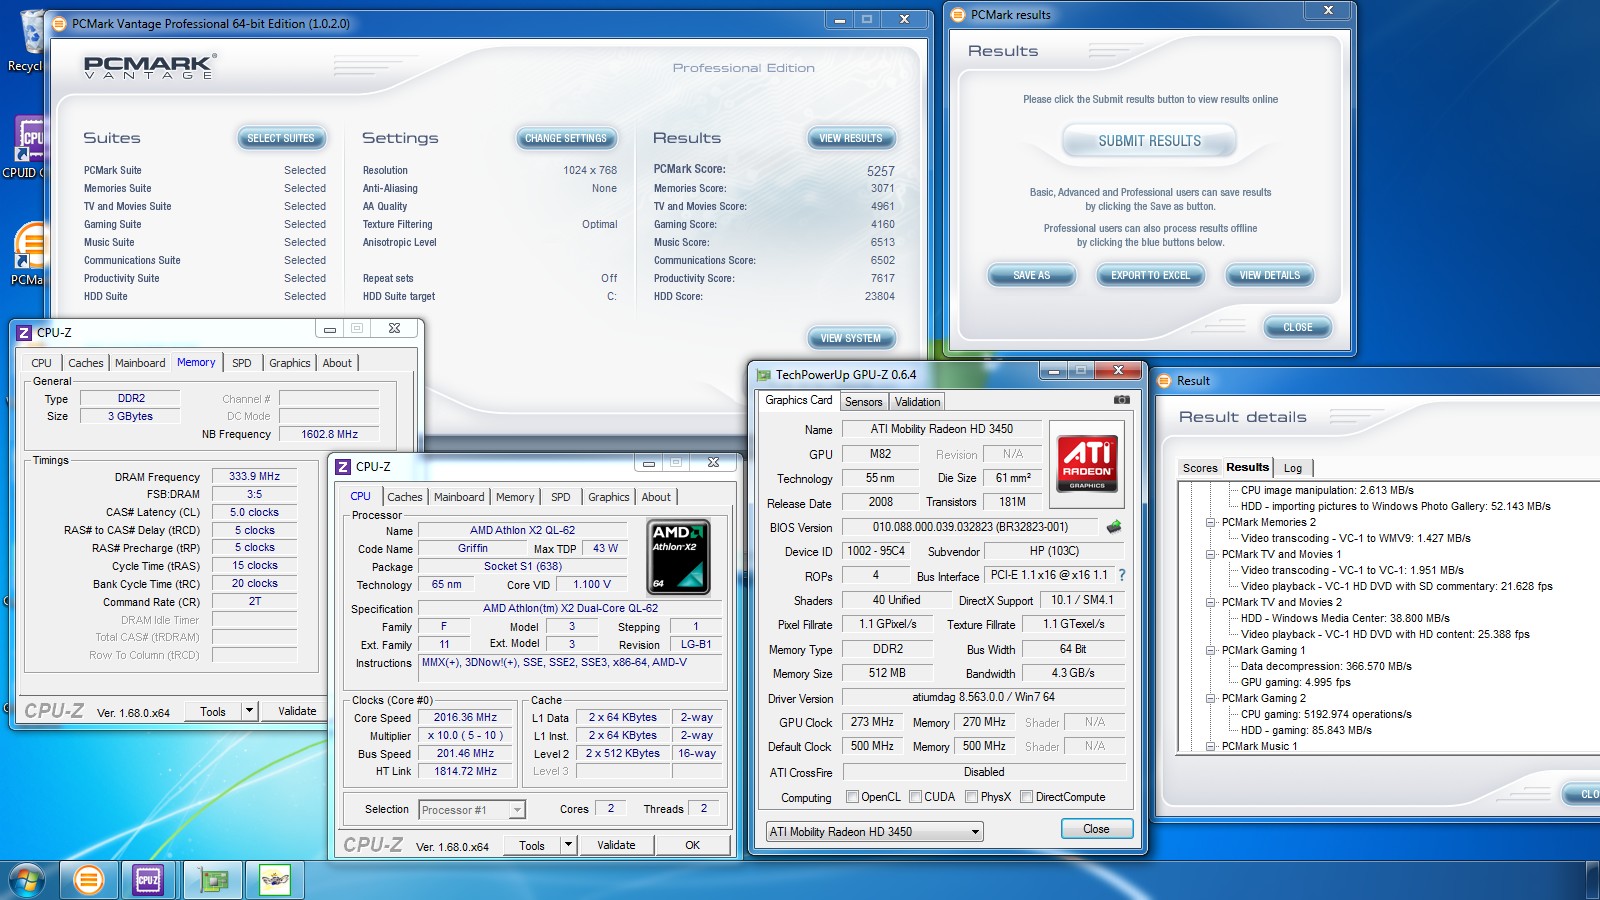Screen dimensions: 1600x900
Task: Enable the CUDA checkbox
Action: (x=915, y=797)
